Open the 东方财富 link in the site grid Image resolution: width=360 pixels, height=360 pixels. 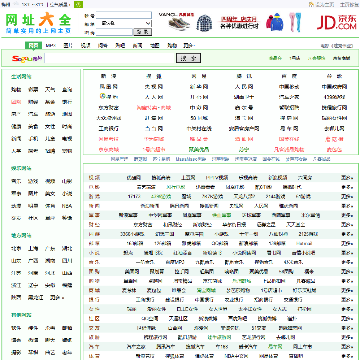click(x=108, y=108)
